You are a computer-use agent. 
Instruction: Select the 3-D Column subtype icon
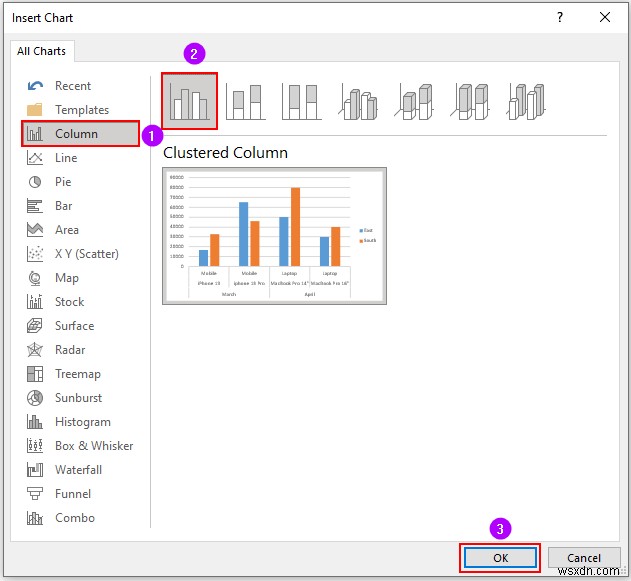click(526, 101)
